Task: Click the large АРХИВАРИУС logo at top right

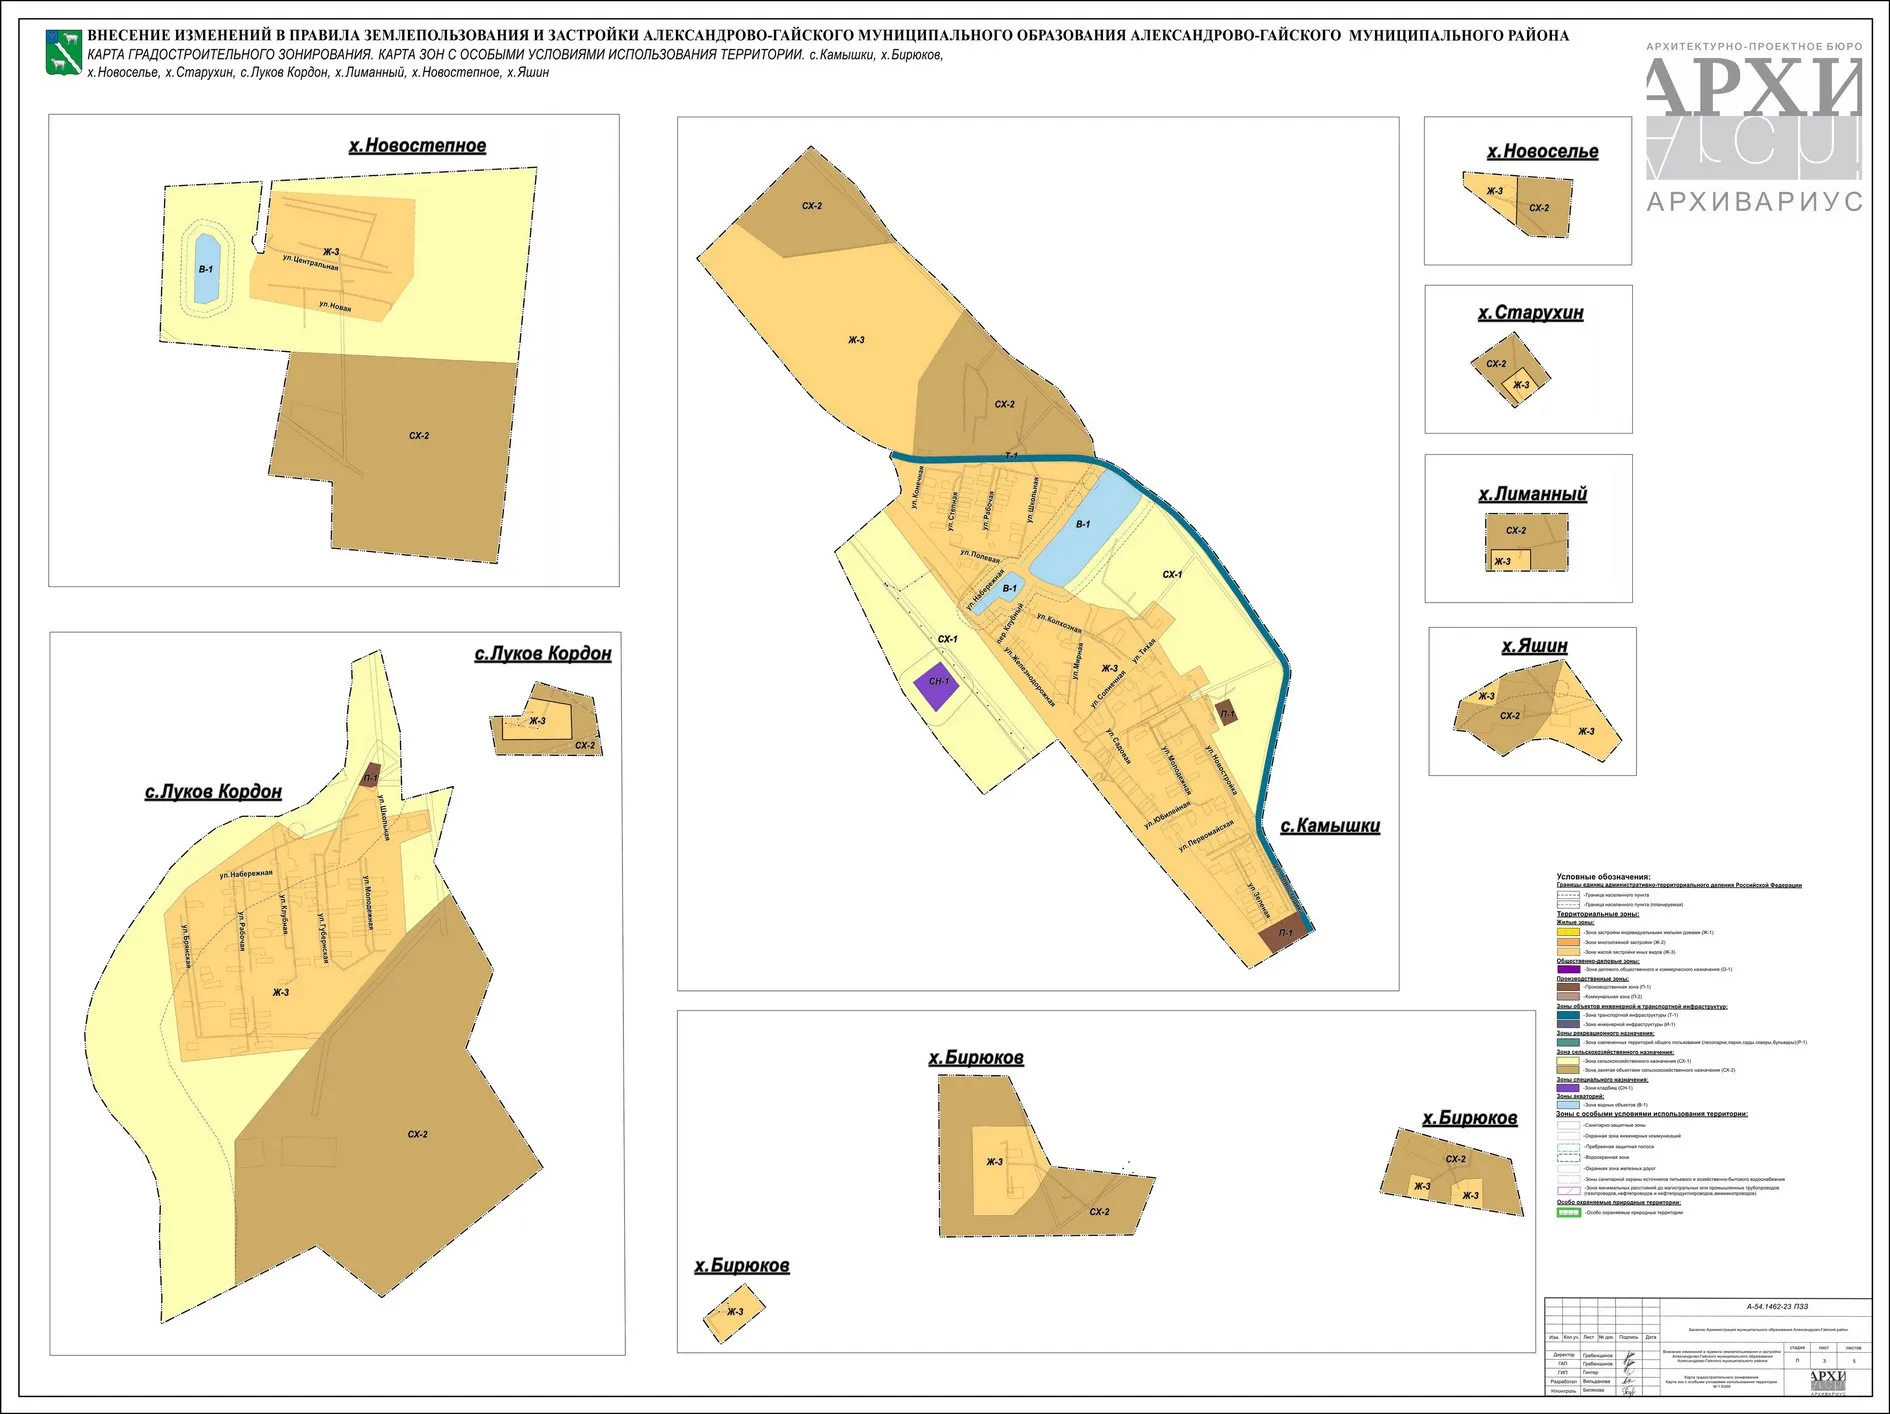Action: [x=1754, y=130]
